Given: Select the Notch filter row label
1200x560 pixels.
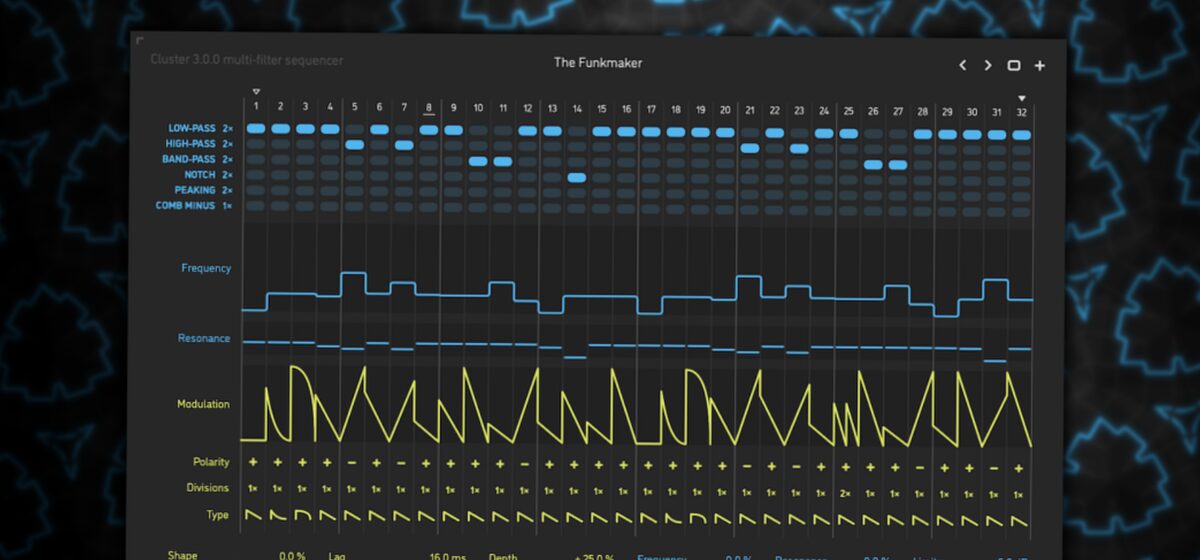Looking at the screenshot, I should click(x=199, y=175).
